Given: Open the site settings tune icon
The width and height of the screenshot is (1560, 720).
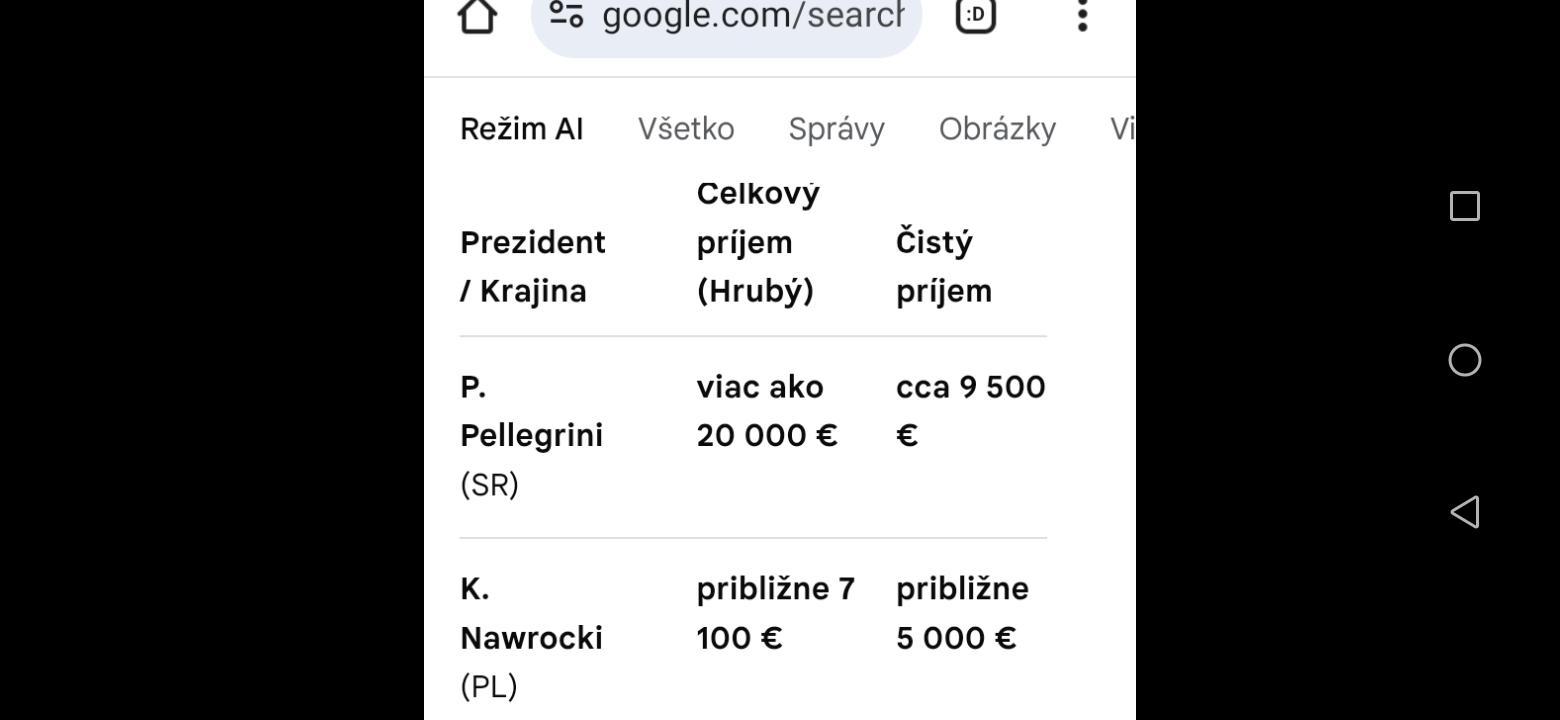Looking at the screenshot, I should 567,14.
